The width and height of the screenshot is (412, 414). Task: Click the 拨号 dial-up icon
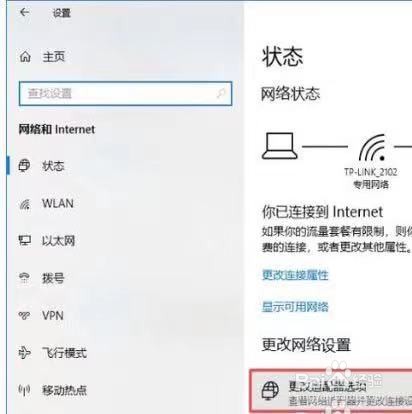tap(24, 278)
